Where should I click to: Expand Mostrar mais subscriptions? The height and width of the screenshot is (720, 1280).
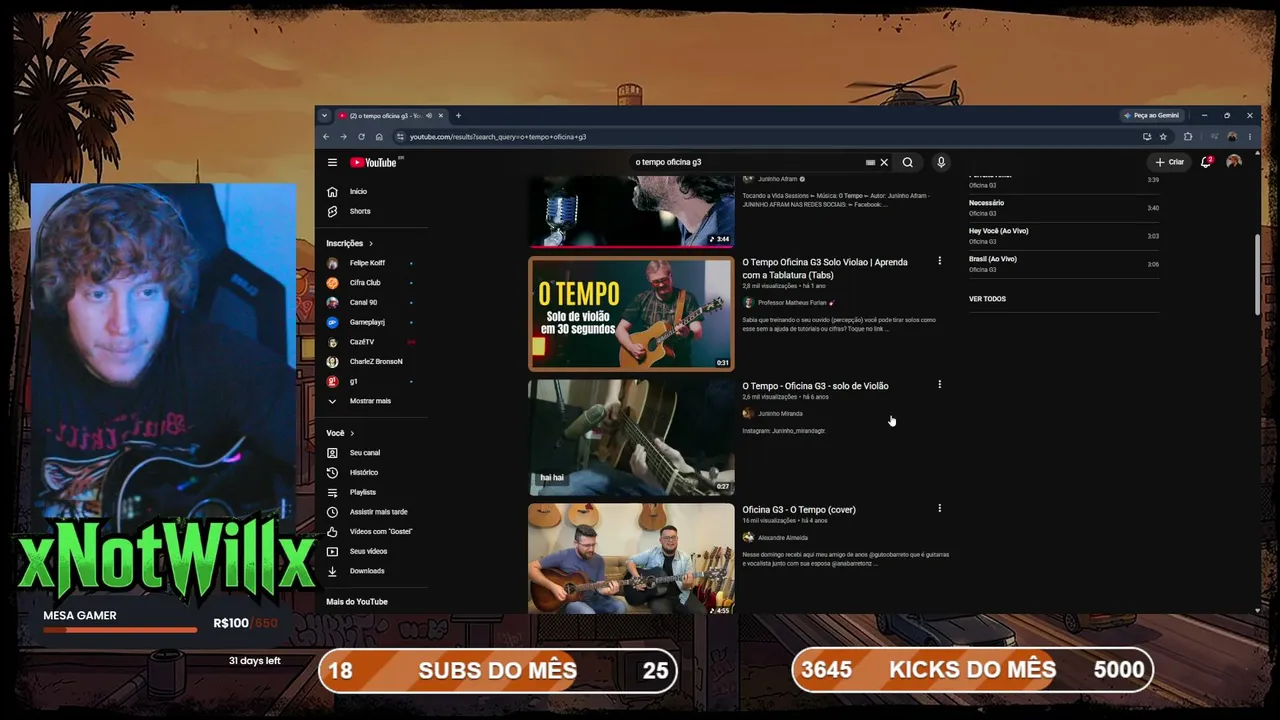pyautogui.click(x=370, y=401)
